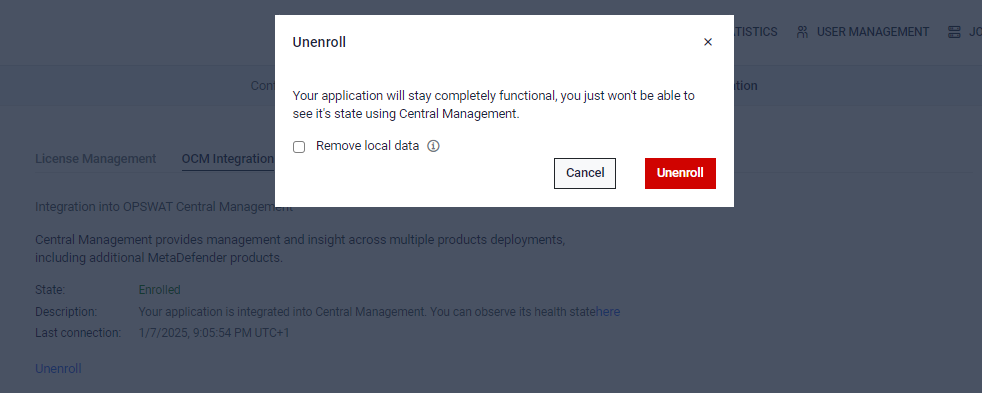The width and height of the screenshot is (982, 393).
Task: Cancel the unenroll dialog
Action: [585, 173]
